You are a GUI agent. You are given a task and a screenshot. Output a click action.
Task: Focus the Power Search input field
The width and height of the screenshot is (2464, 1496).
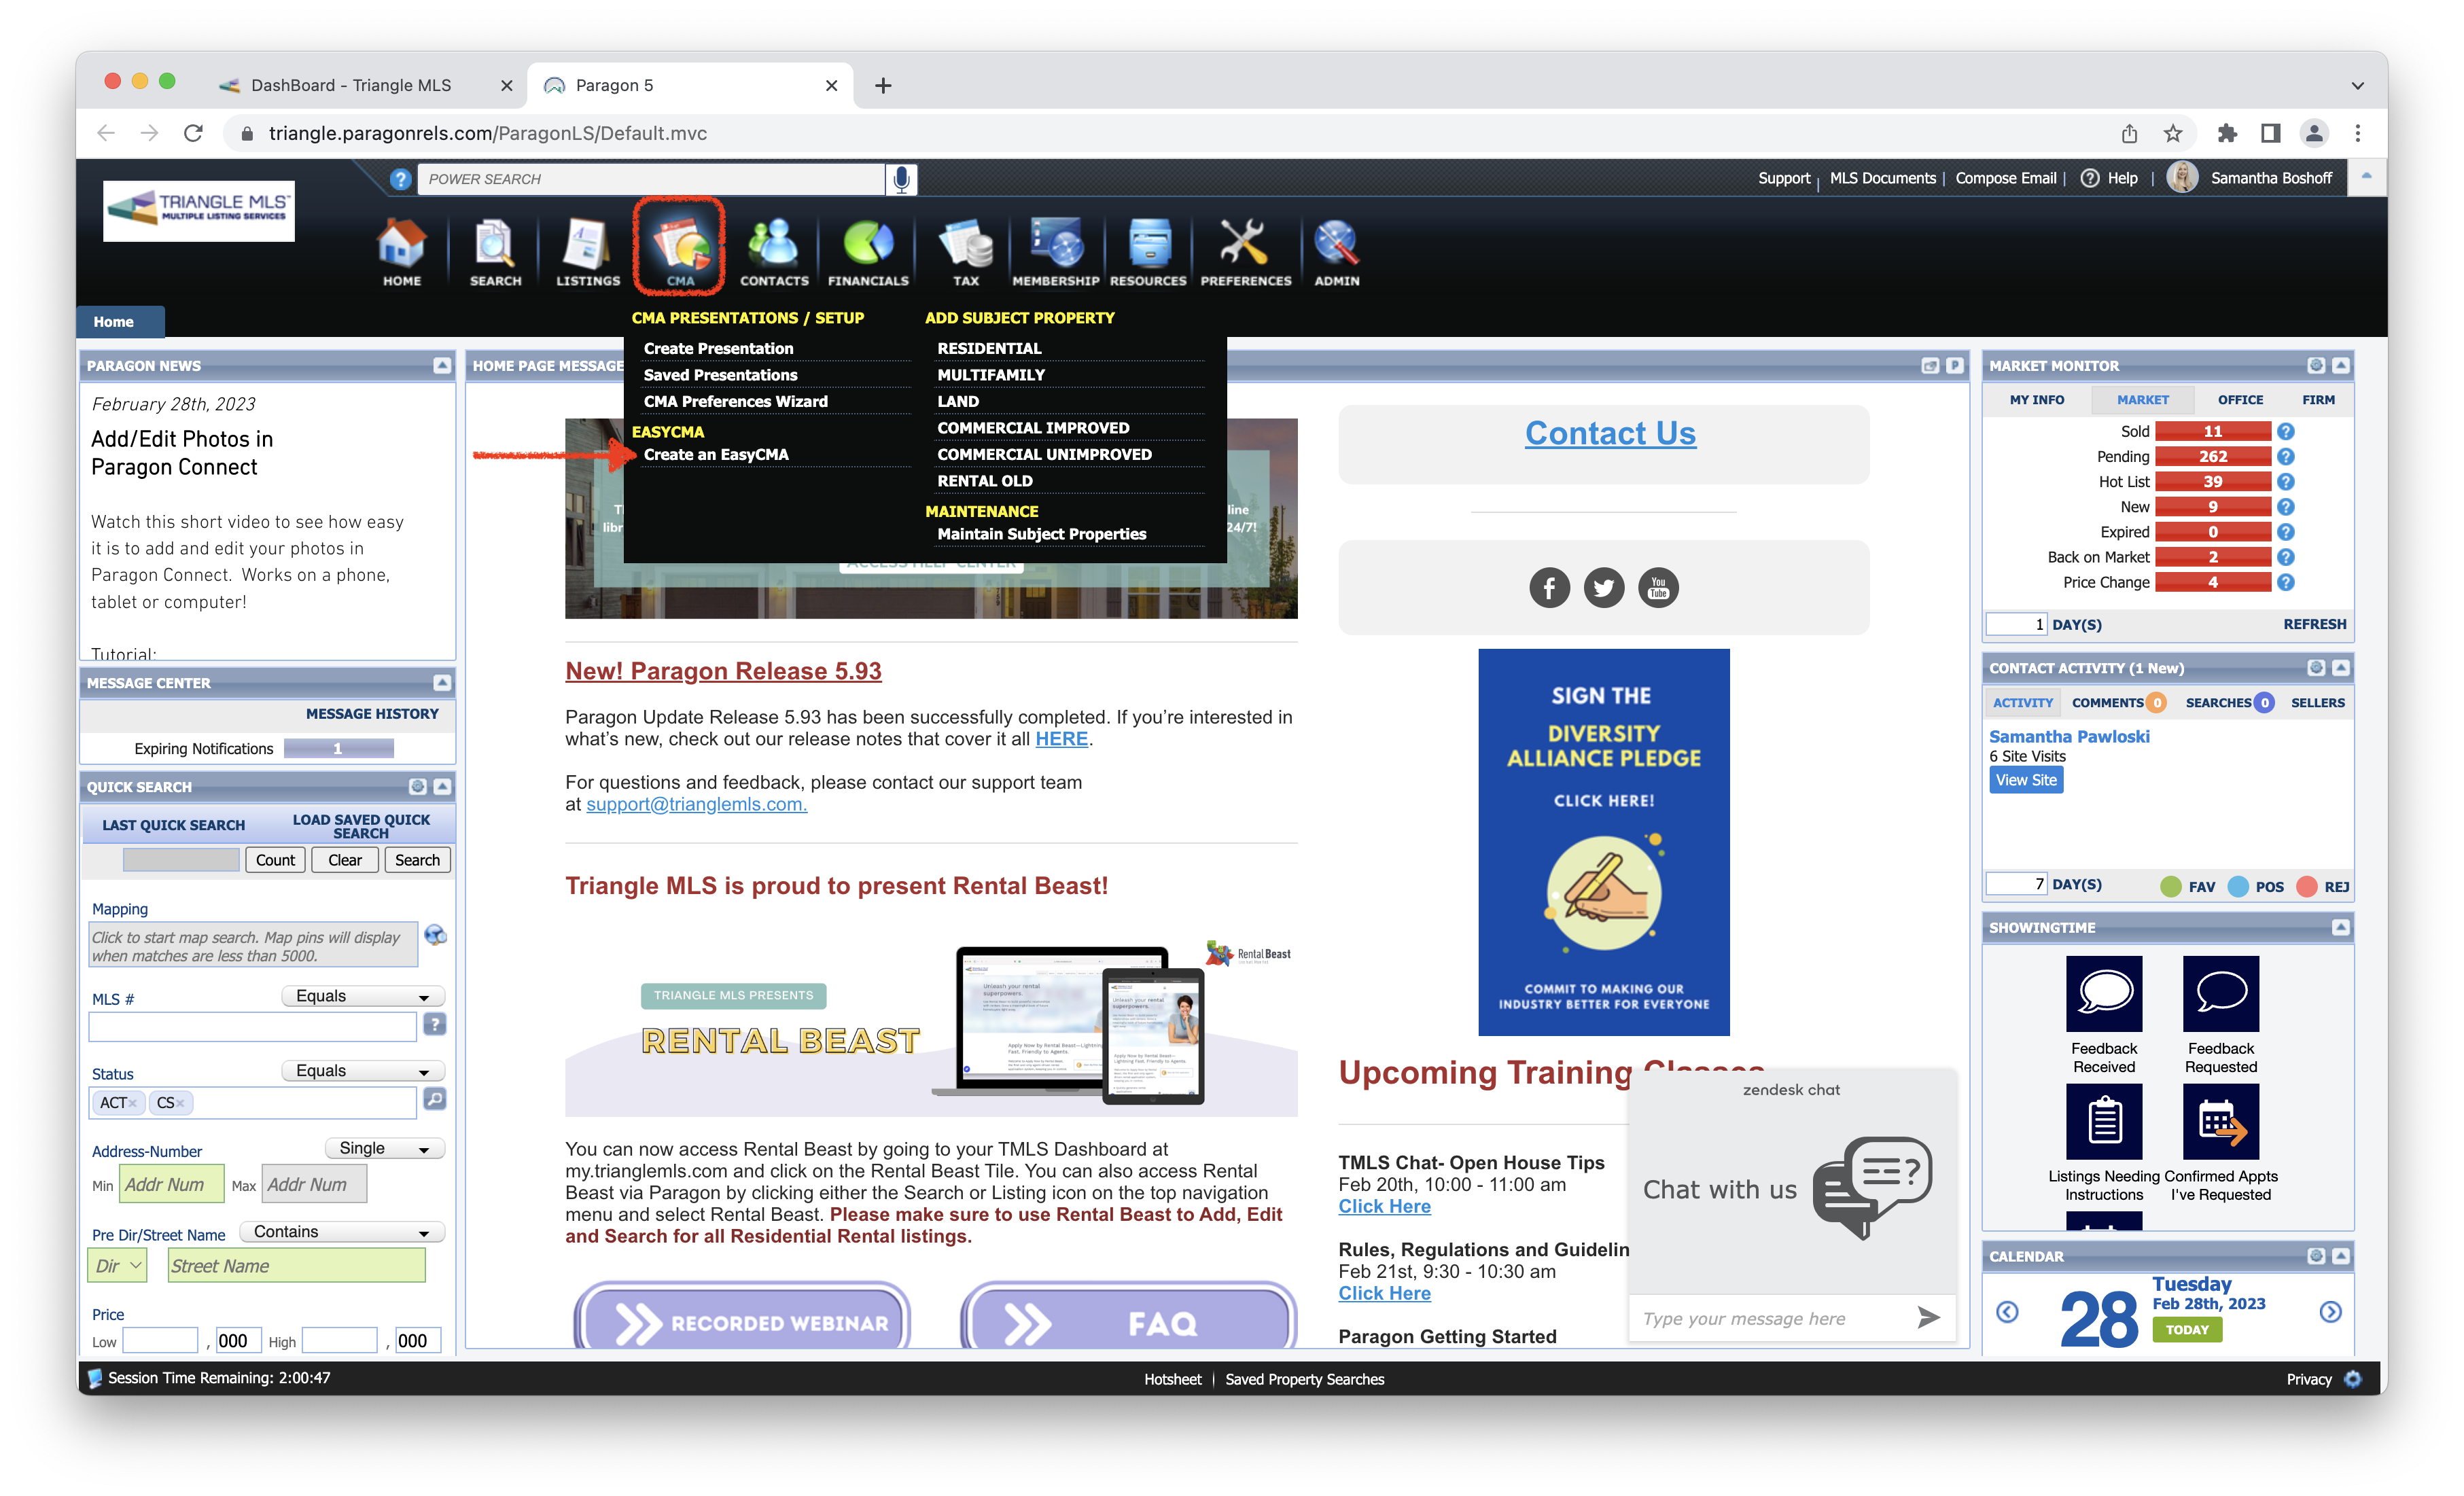pyautogui.click(x=651, y=179)
